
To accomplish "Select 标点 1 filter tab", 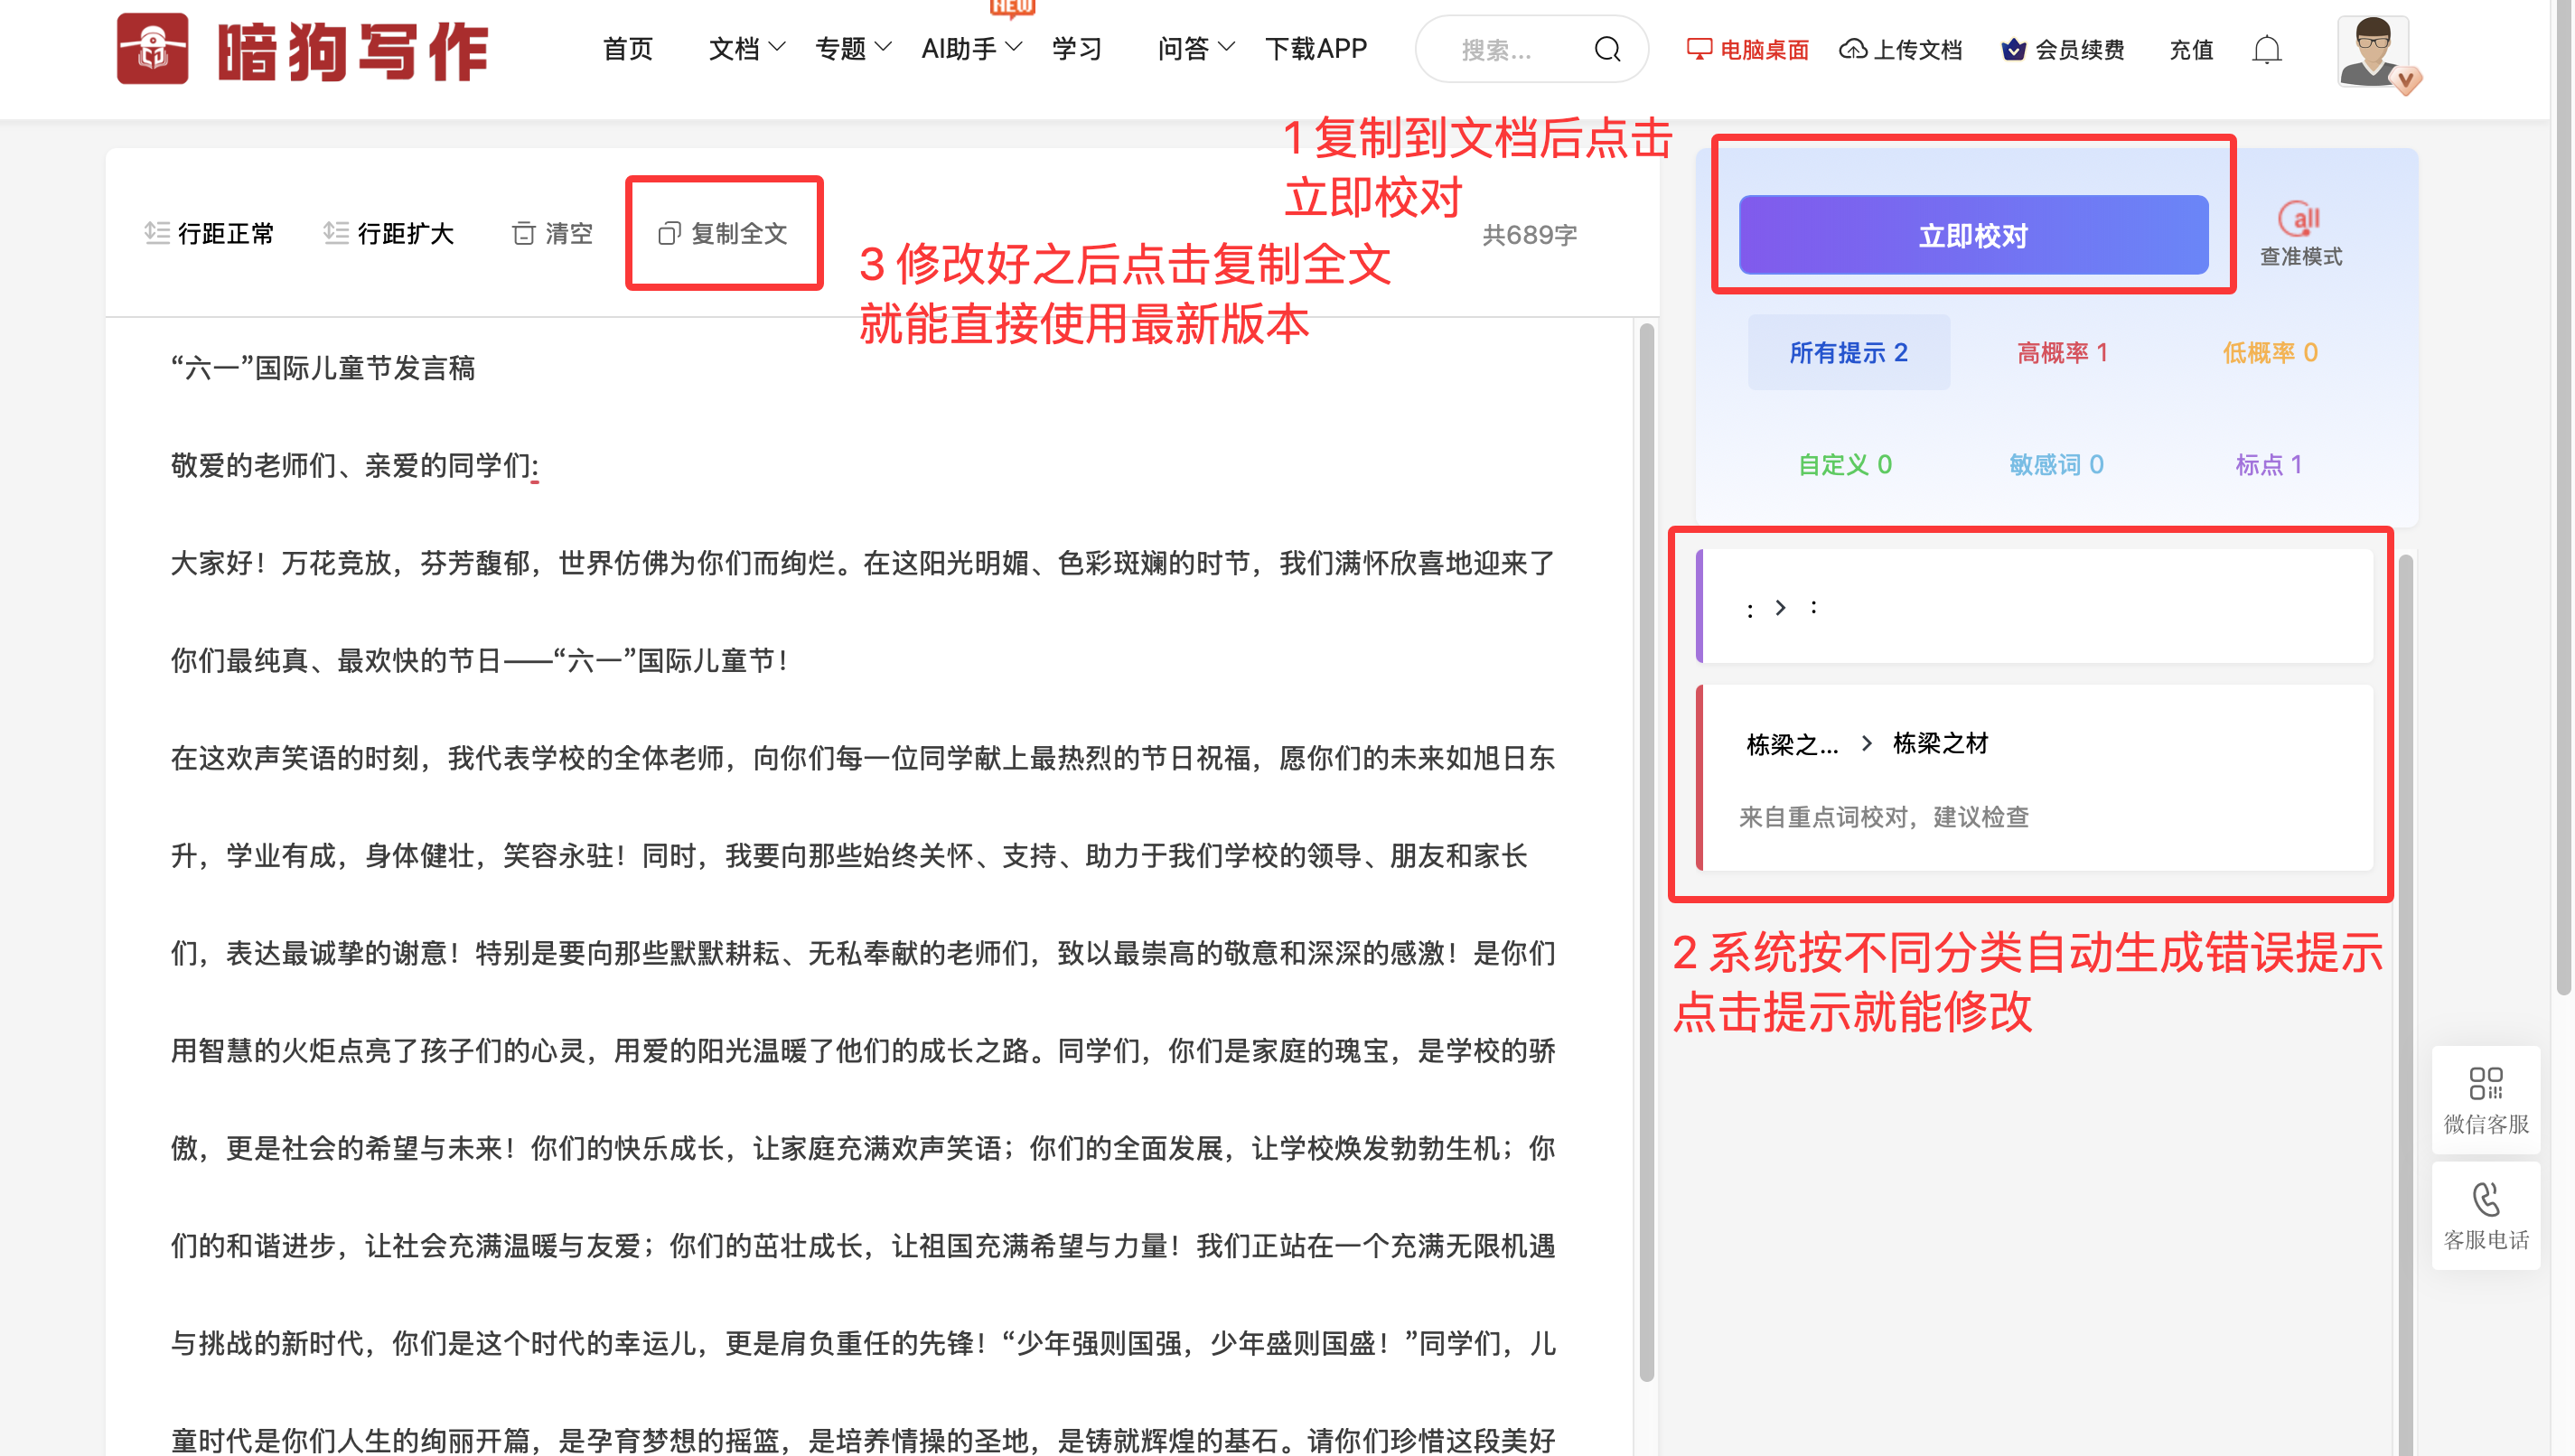I will click(x=2268, y=464).
